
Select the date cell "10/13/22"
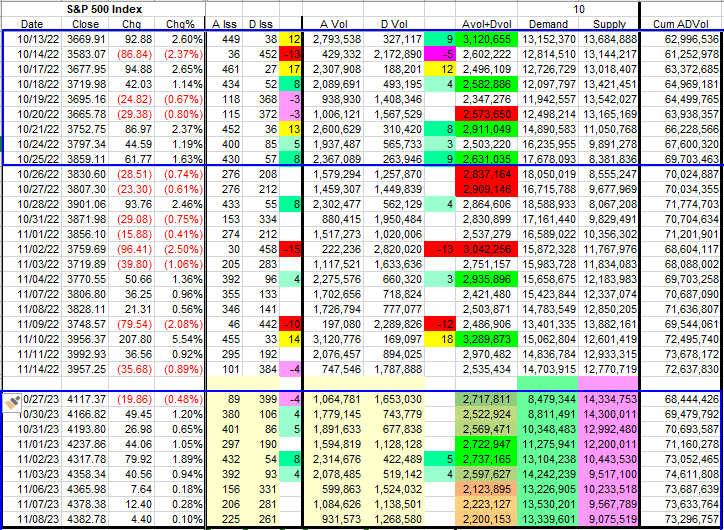coord(32,39)
